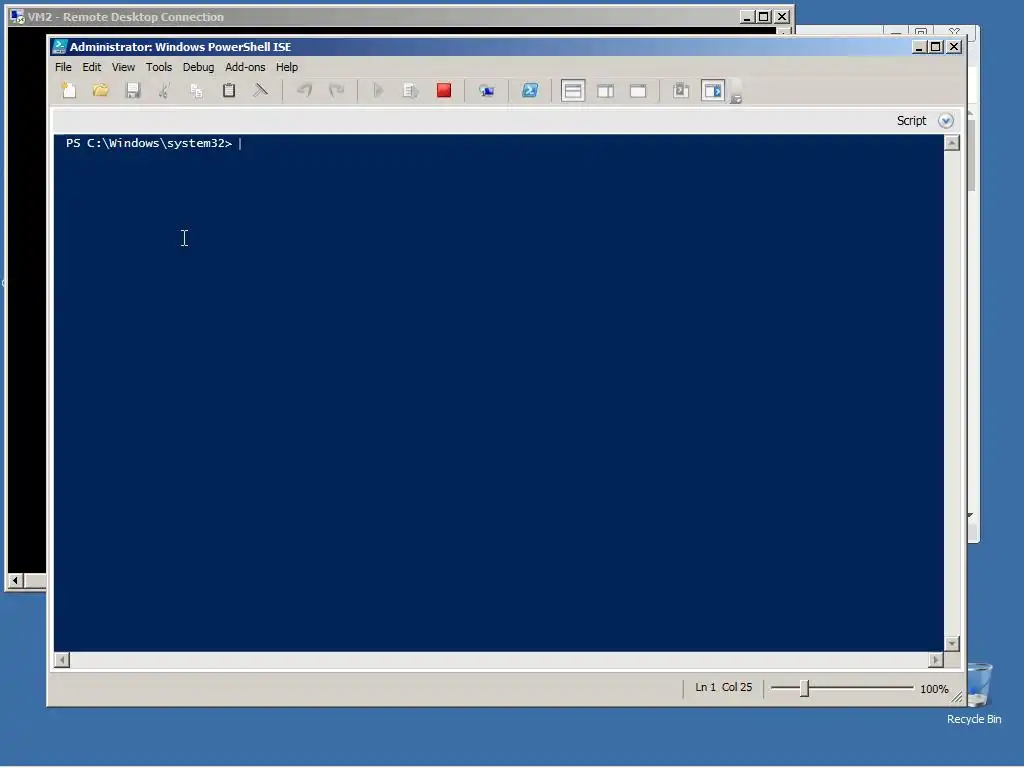
Task: Click the Copy icon in toolbar
Action: coord(197,91)
